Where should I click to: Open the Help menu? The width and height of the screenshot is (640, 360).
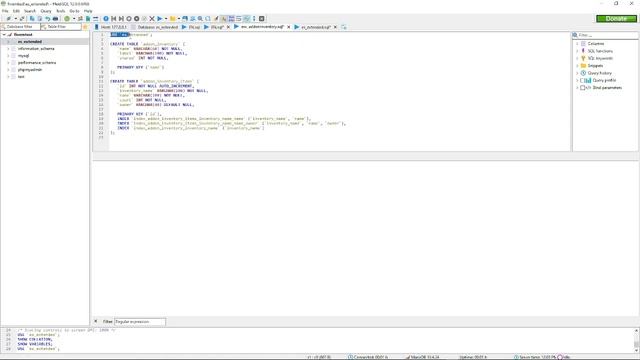coord(88,11)
